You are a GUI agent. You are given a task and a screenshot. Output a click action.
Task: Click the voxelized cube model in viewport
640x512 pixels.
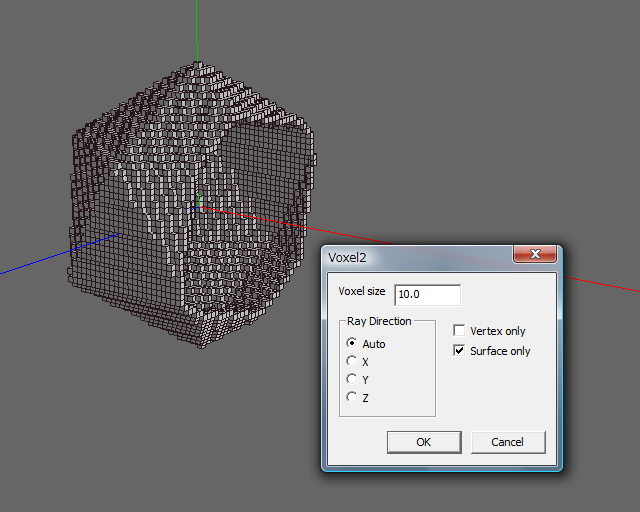(x=192, y=204)
